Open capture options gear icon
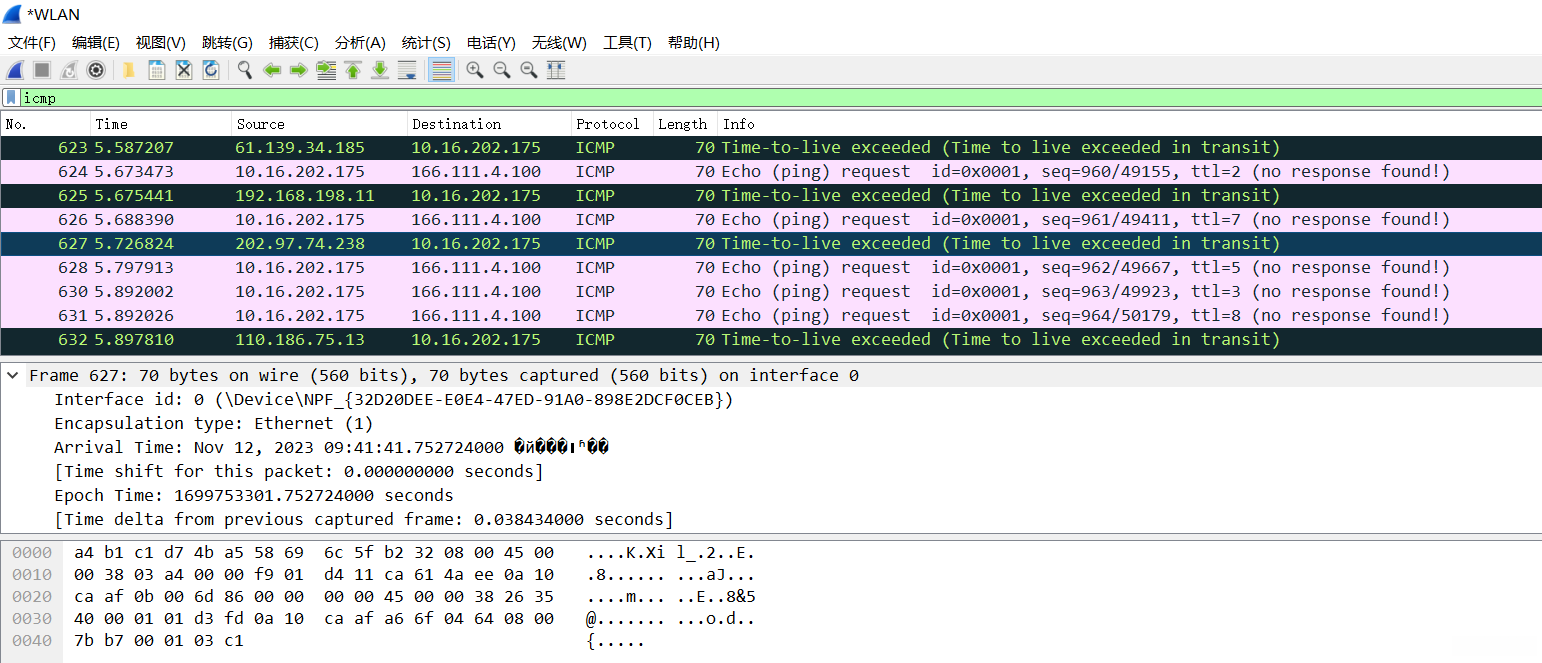Screen dimensions: 1542x663 (96, 70)
